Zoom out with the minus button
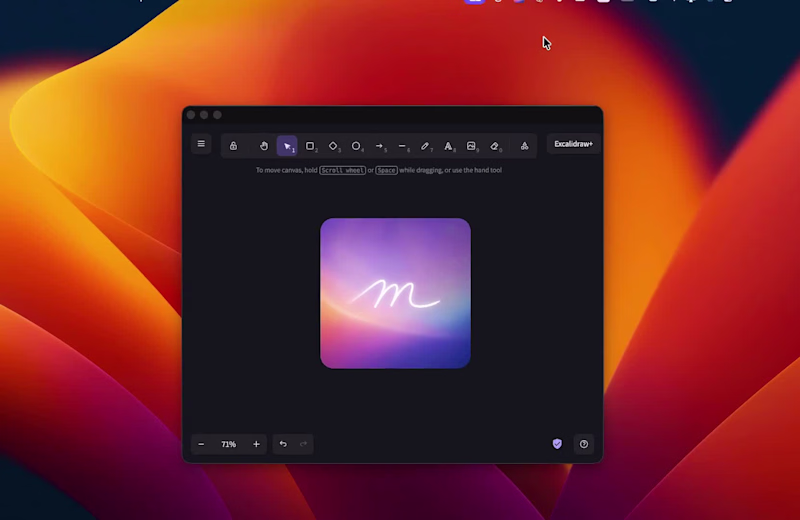Image resolution: width=800 pixels, height=520 pixels. pyautogui.click(x=201, y=444)
